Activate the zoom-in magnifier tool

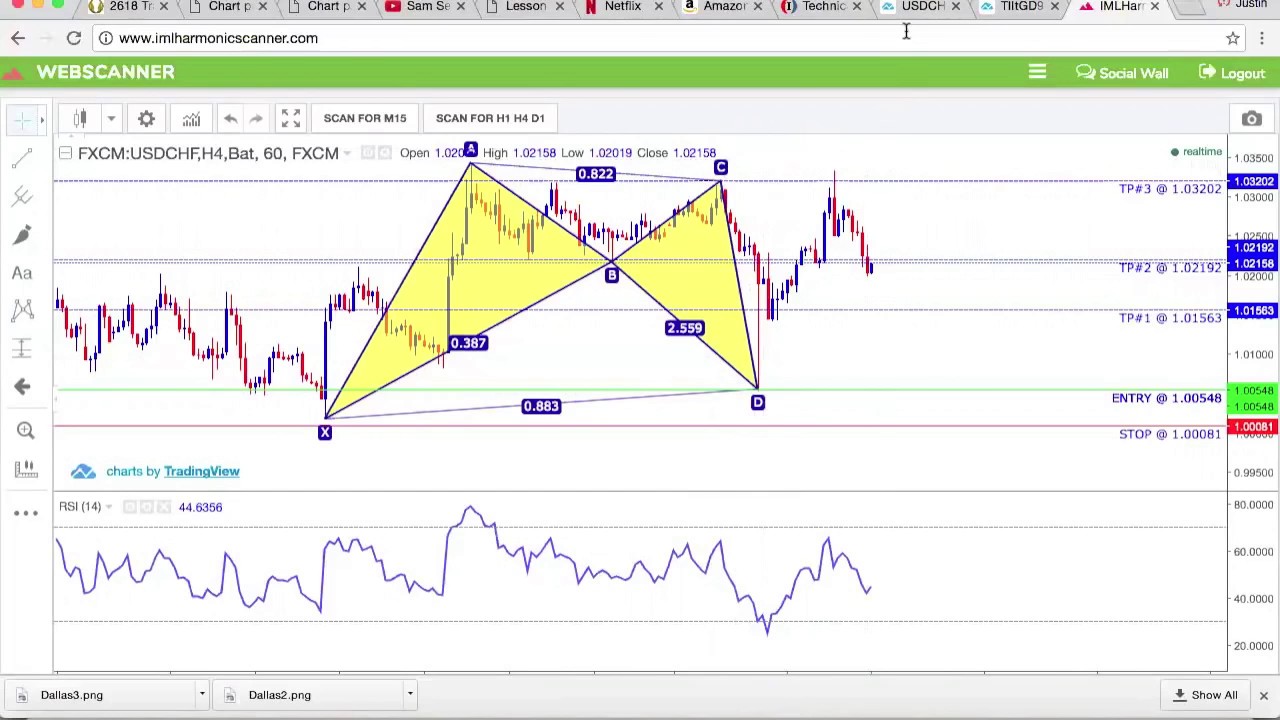[x=26, y=430]
